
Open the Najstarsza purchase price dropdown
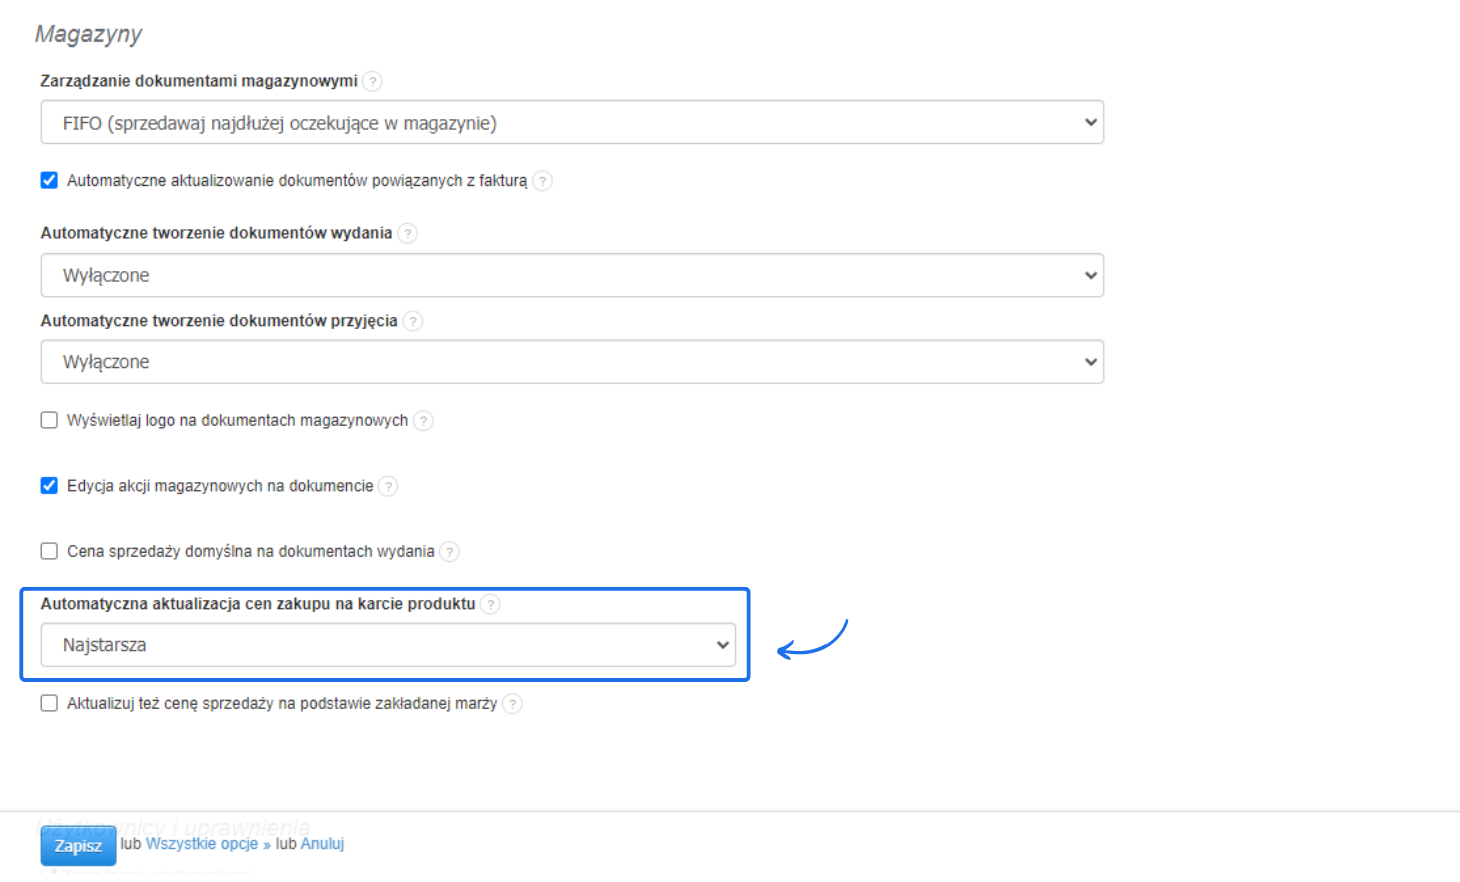click(388, 645)
